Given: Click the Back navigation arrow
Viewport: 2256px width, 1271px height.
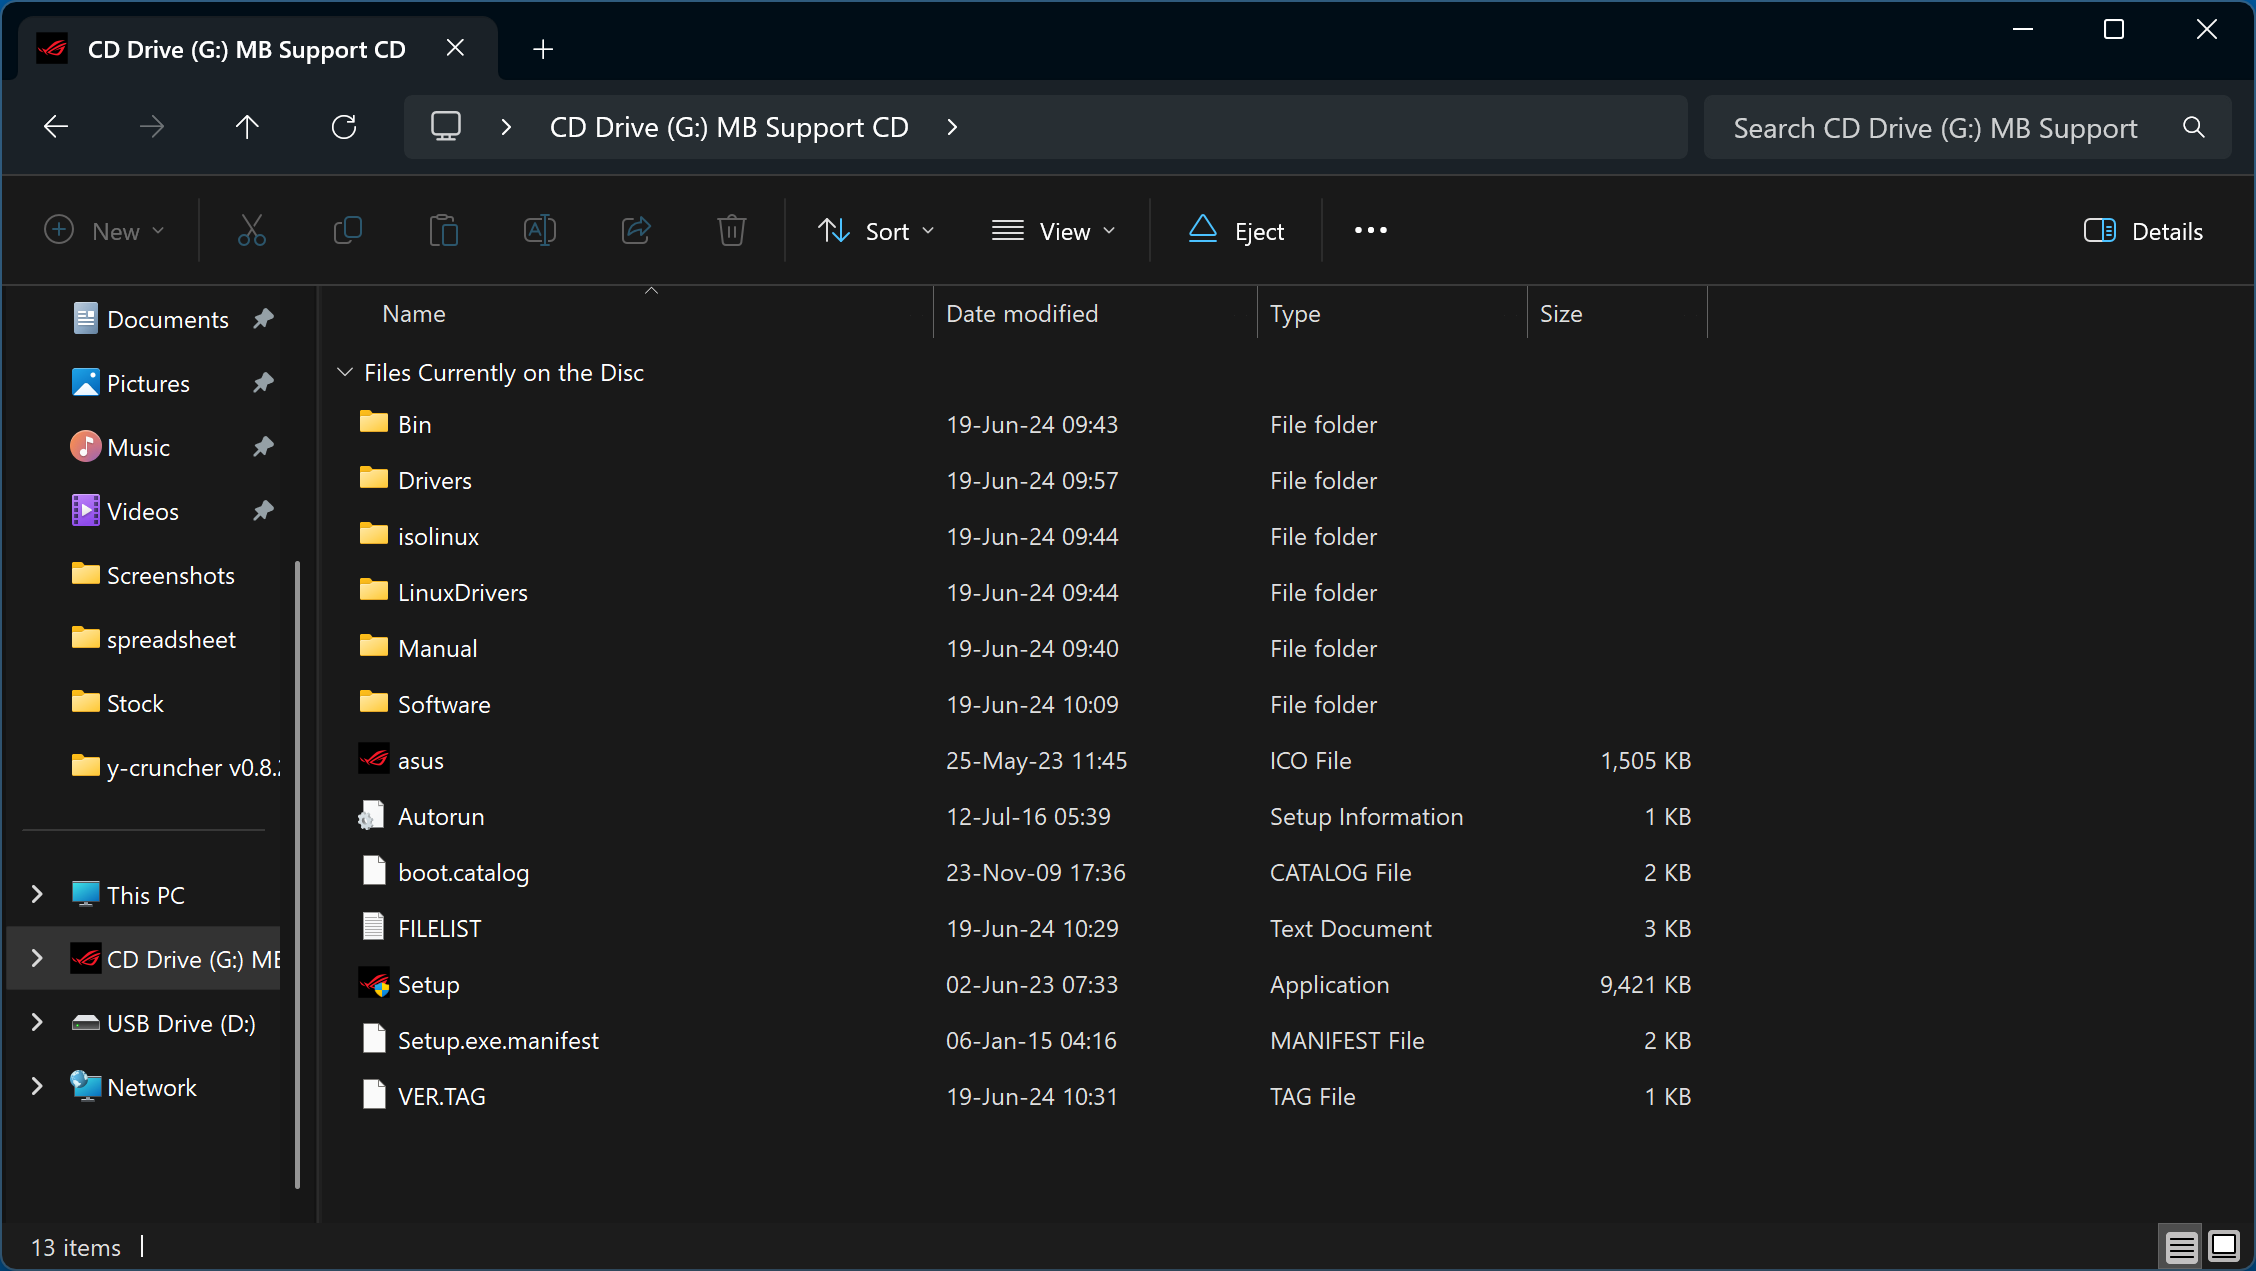Looking at the screenshot, I should click(x=57, y=127).
